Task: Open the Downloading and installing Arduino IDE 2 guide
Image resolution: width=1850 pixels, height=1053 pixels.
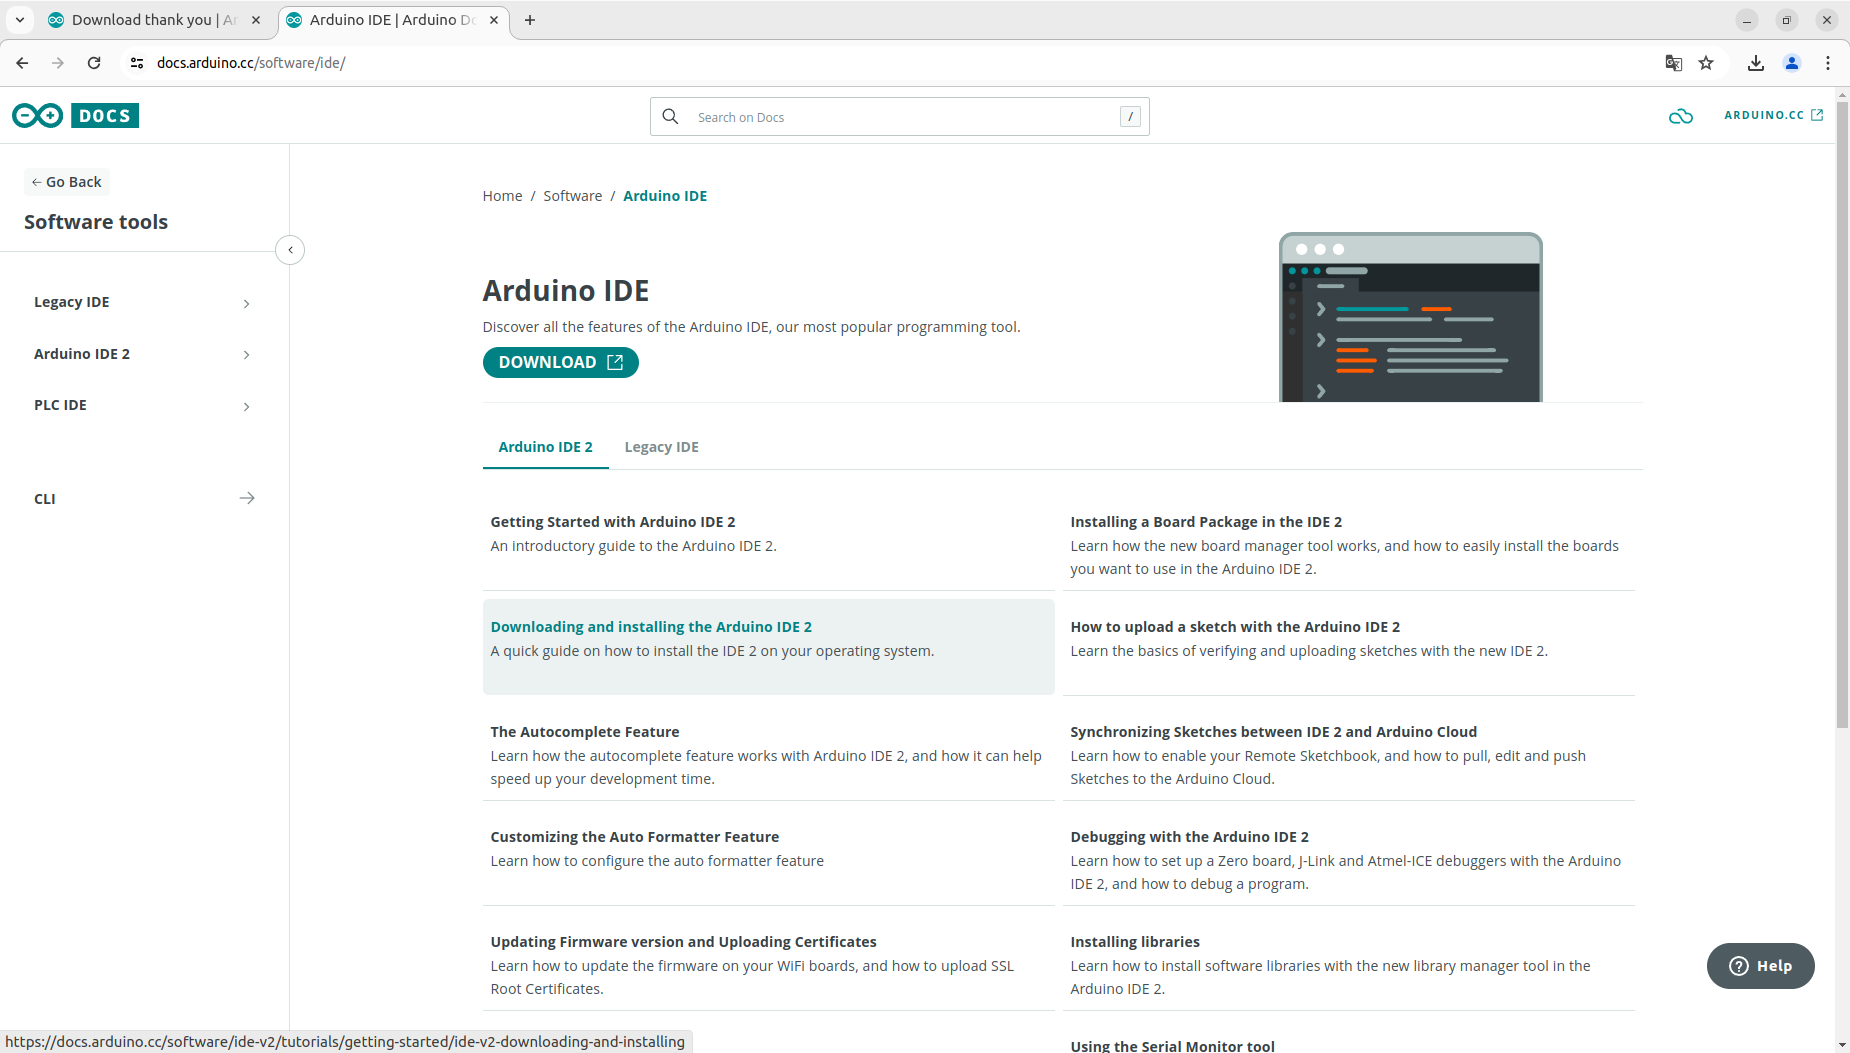Action: coord(650,626)
